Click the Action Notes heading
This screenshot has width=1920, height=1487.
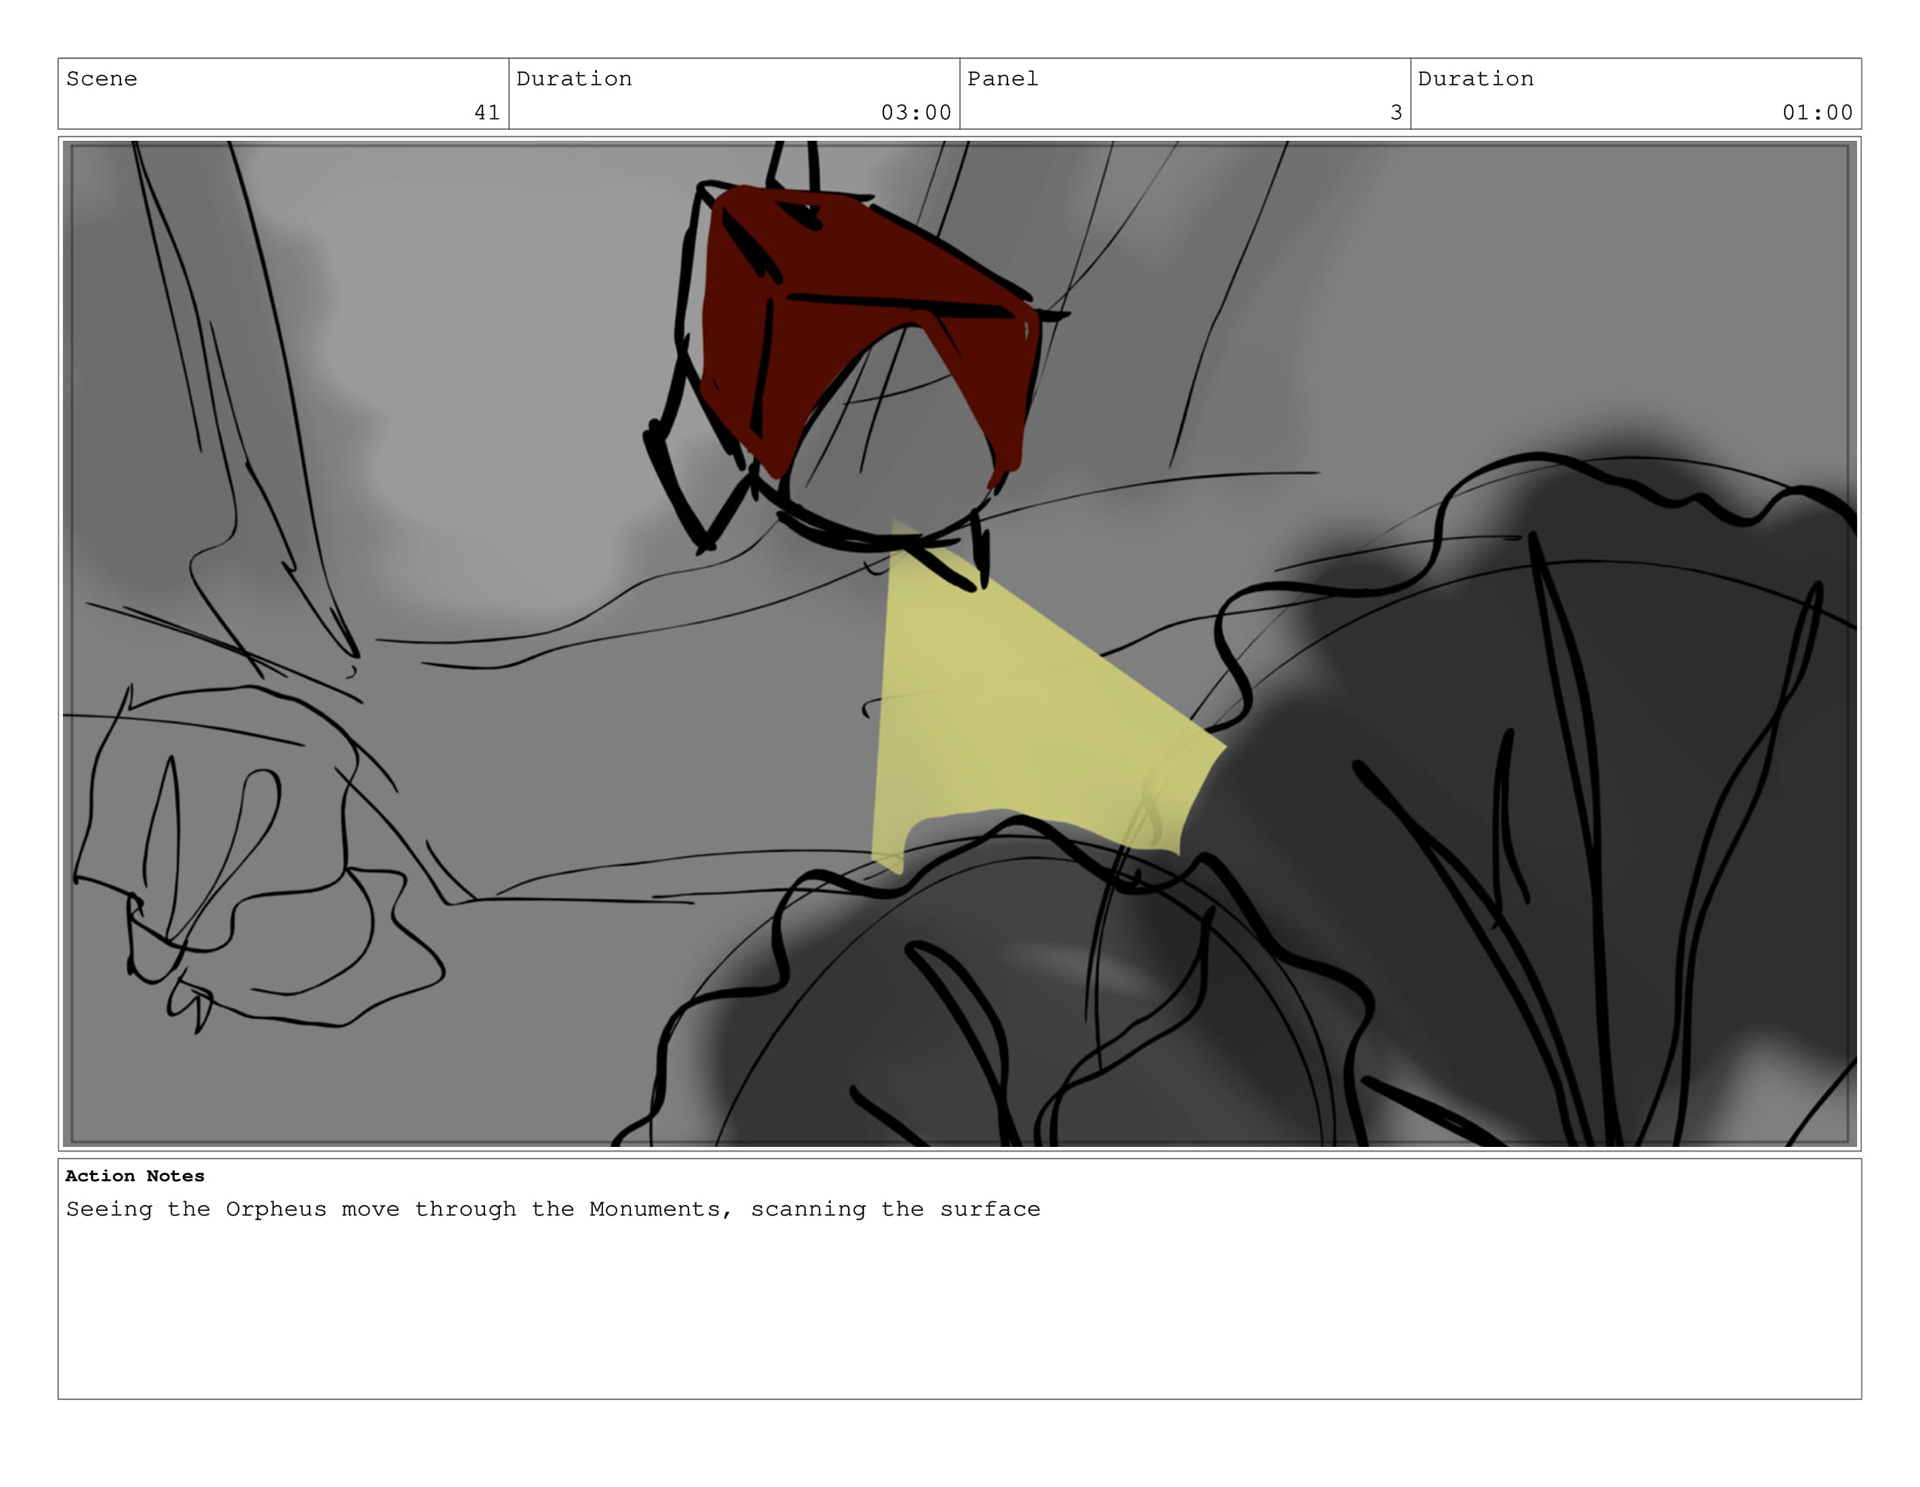(134, 1176)
